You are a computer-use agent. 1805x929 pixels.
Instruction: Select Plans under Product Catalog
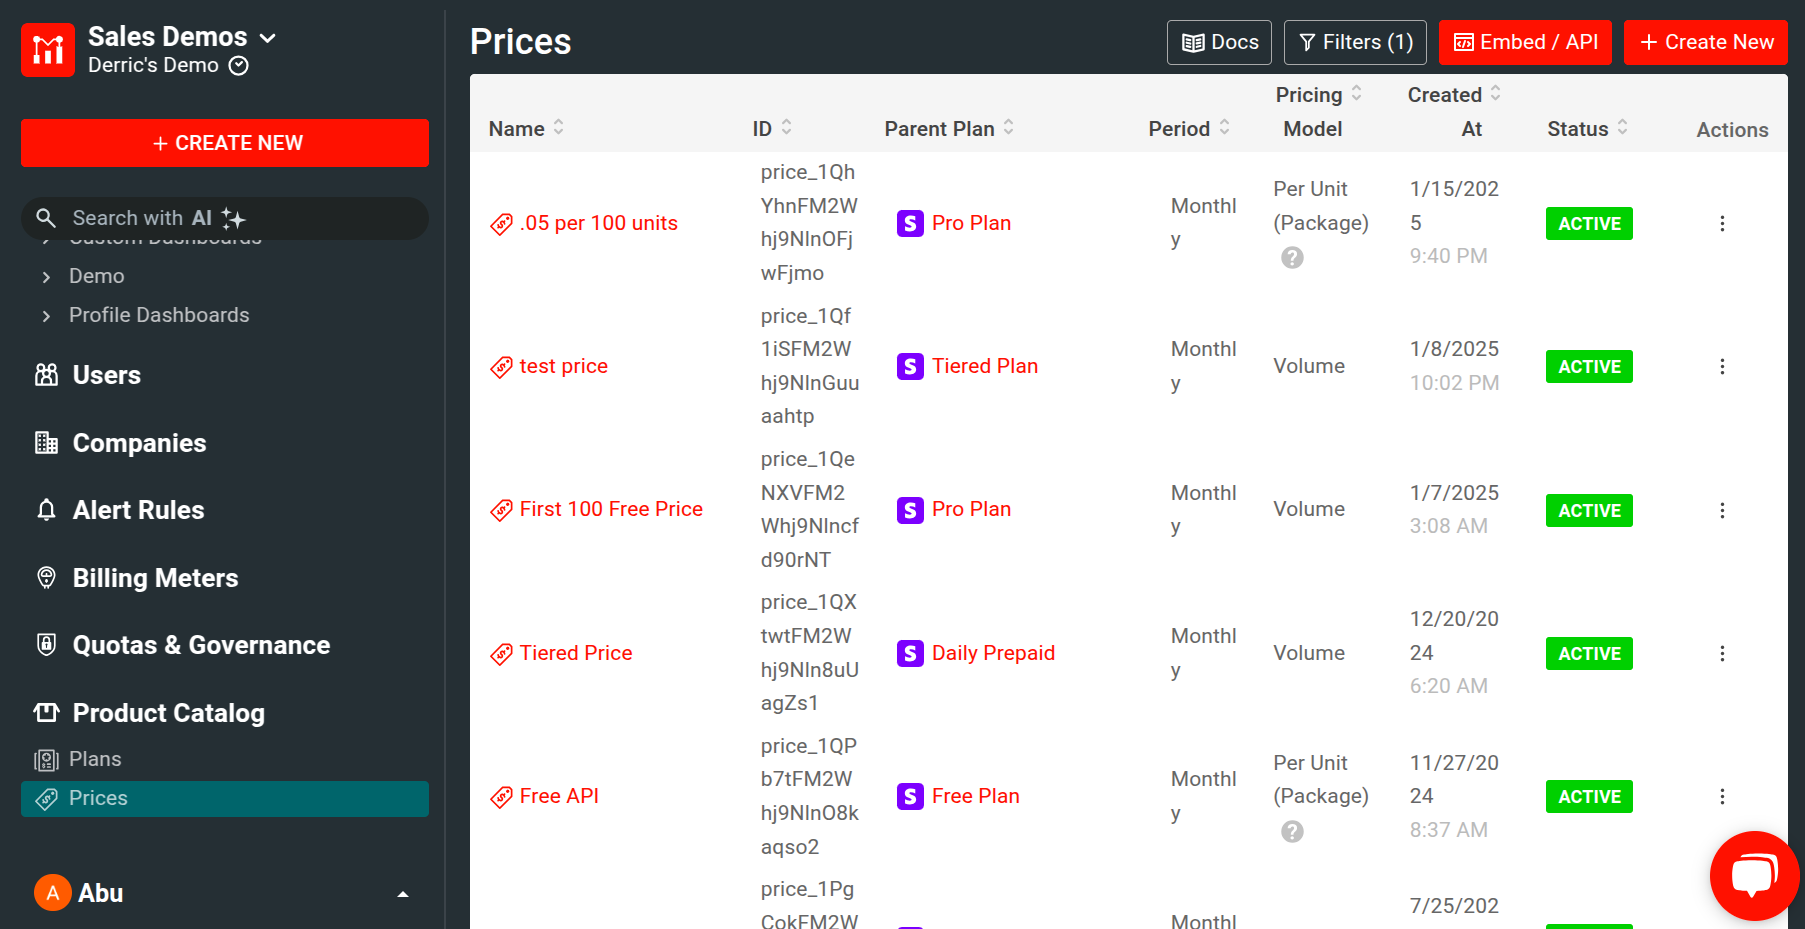coord(96,759)
